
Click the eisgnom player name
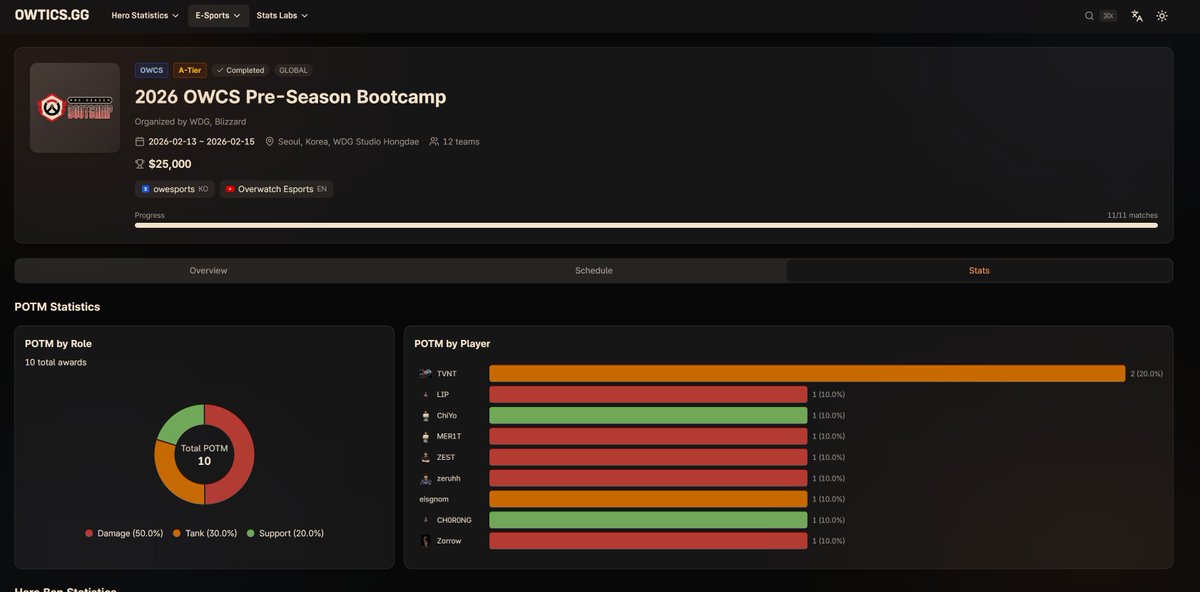[x=435, y=499]
